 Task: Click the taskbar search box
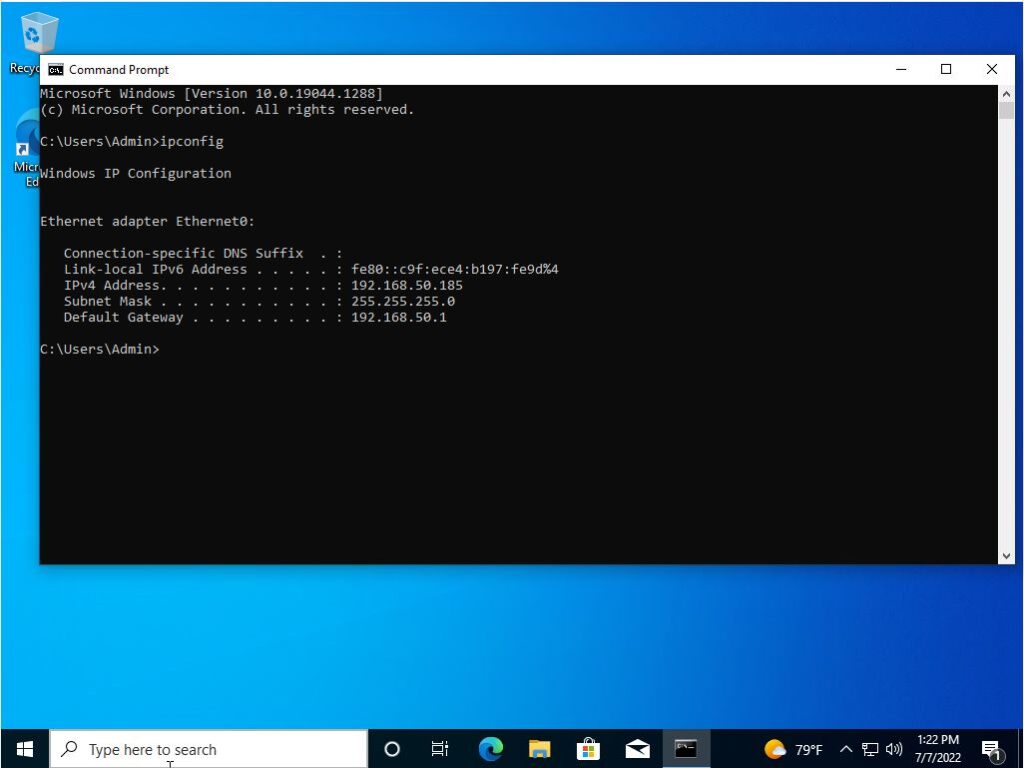click(208, 749)
